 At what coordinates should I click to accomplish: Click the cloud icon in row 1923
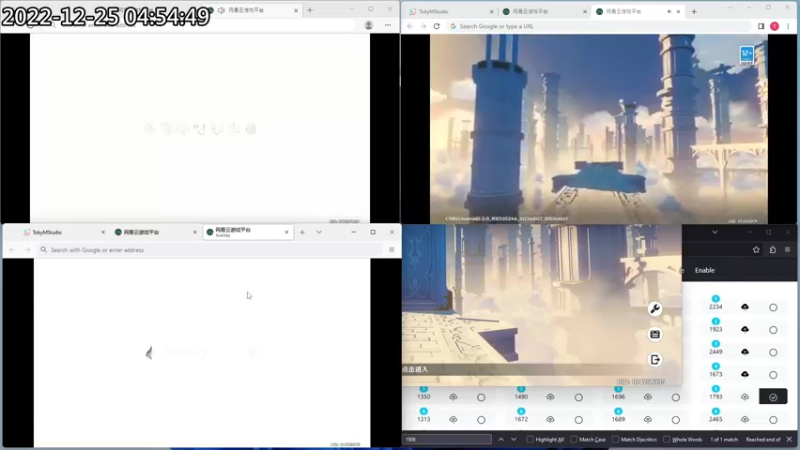[x=745, y=329]
